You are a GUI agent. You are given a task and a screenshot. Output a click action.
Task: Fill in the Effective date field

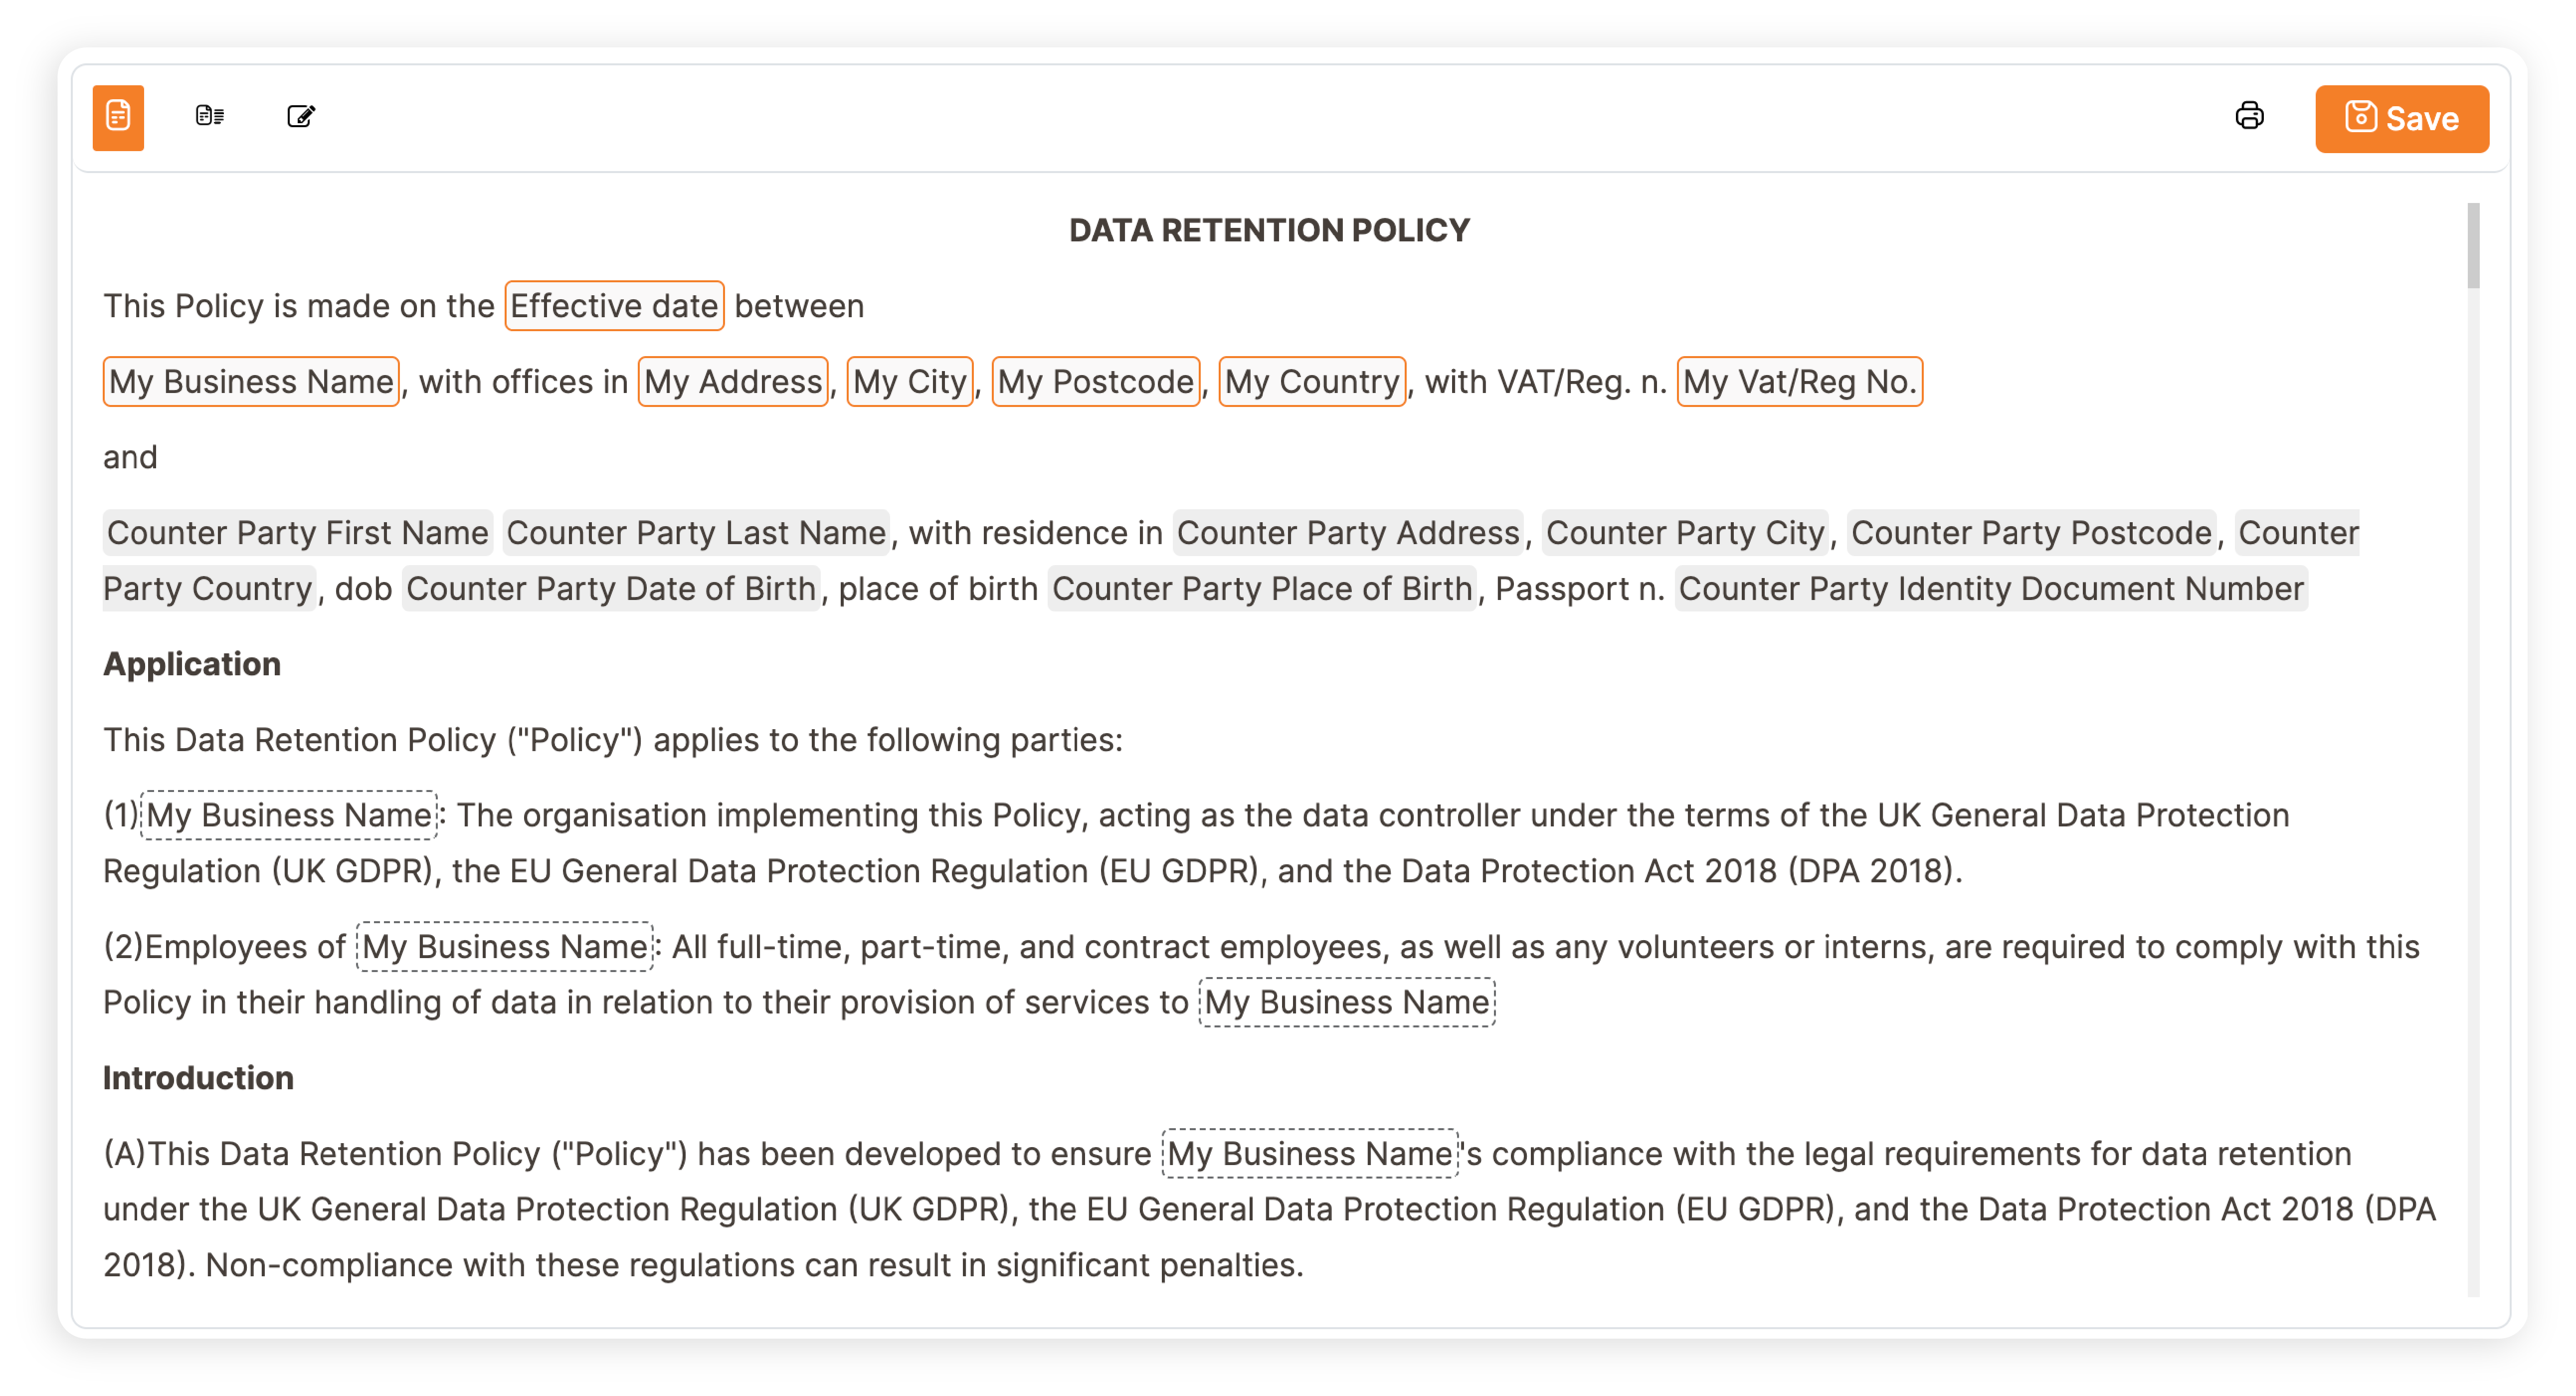(x=614, y=306)
